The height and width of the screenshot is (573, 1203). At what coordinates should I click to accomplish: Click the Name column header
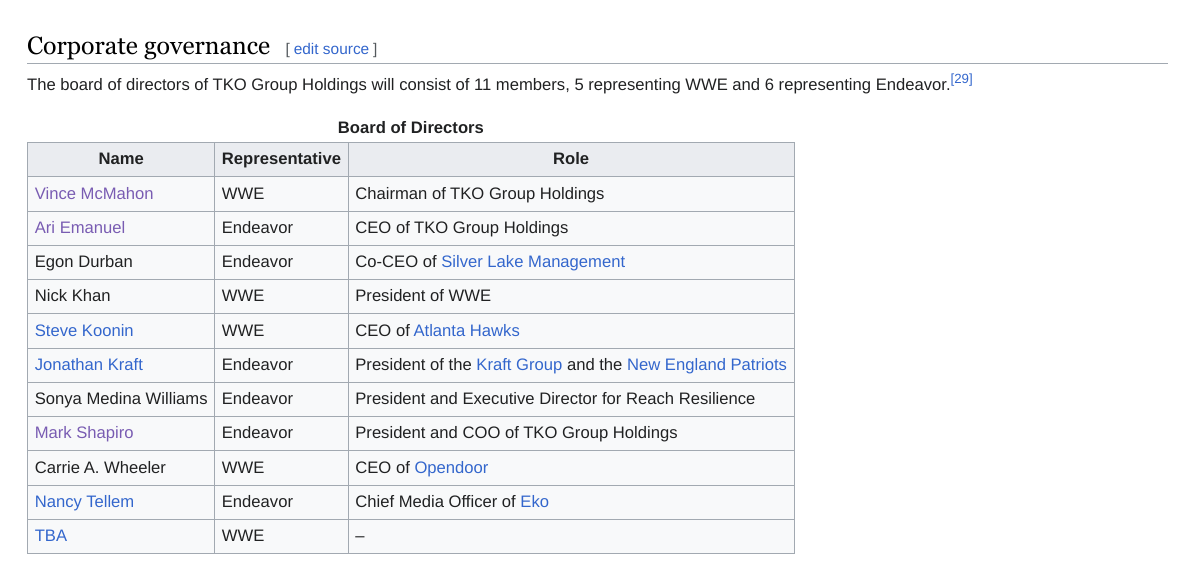click(x=121, y=158)
